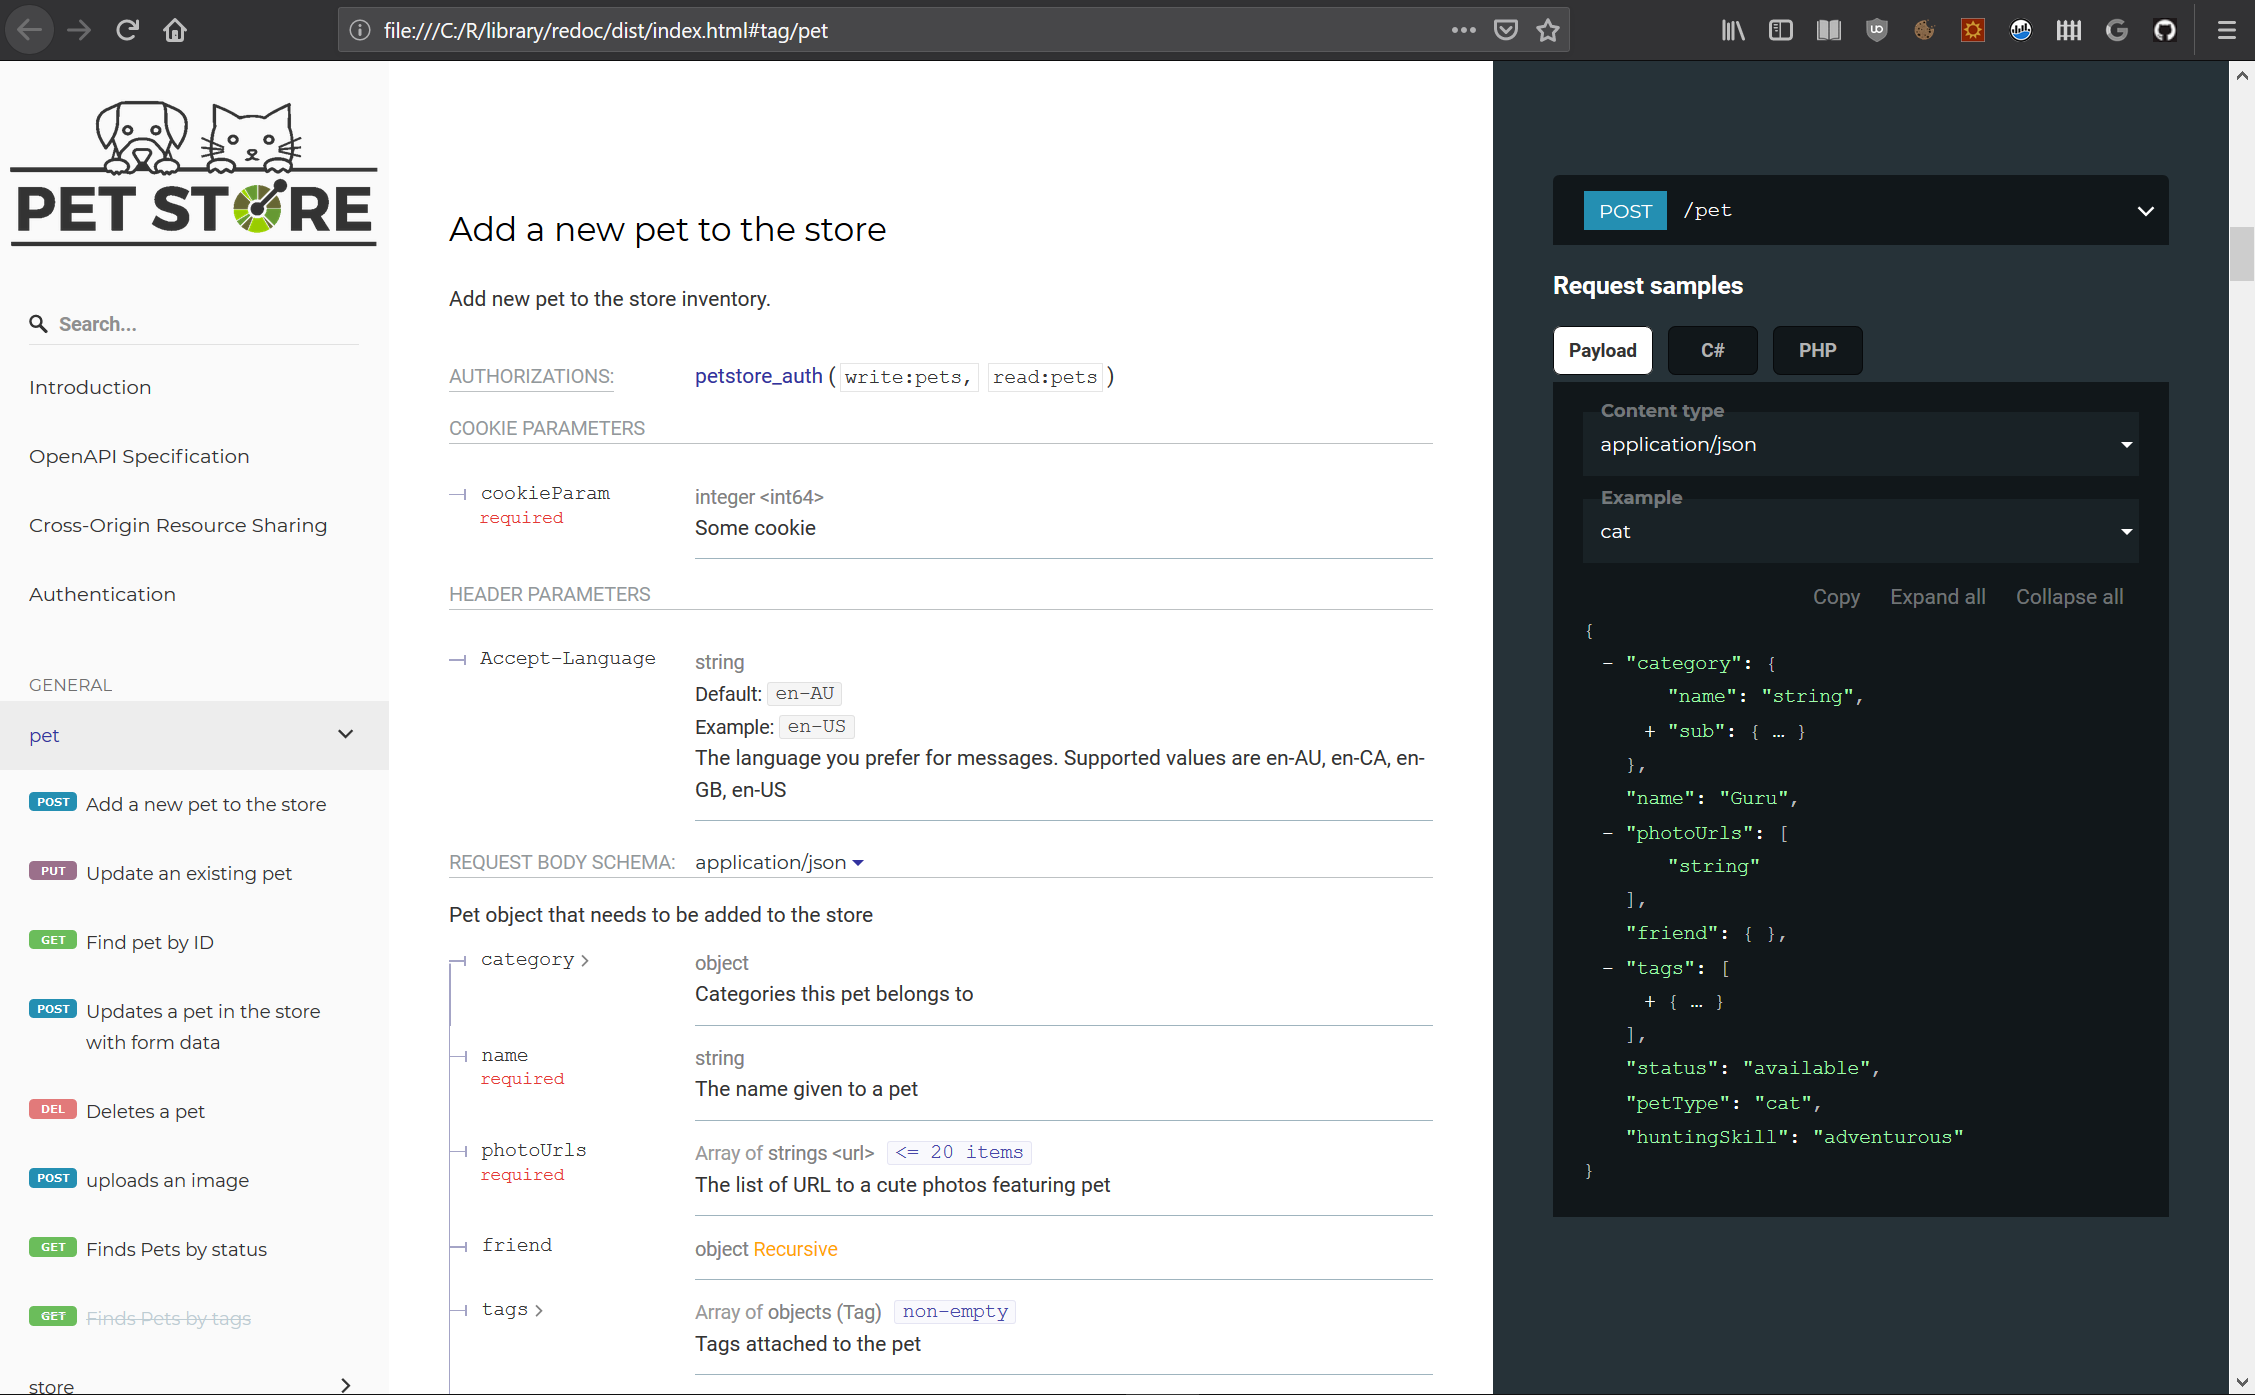Open the browser hamburger menu

(x=2227, y=30)
